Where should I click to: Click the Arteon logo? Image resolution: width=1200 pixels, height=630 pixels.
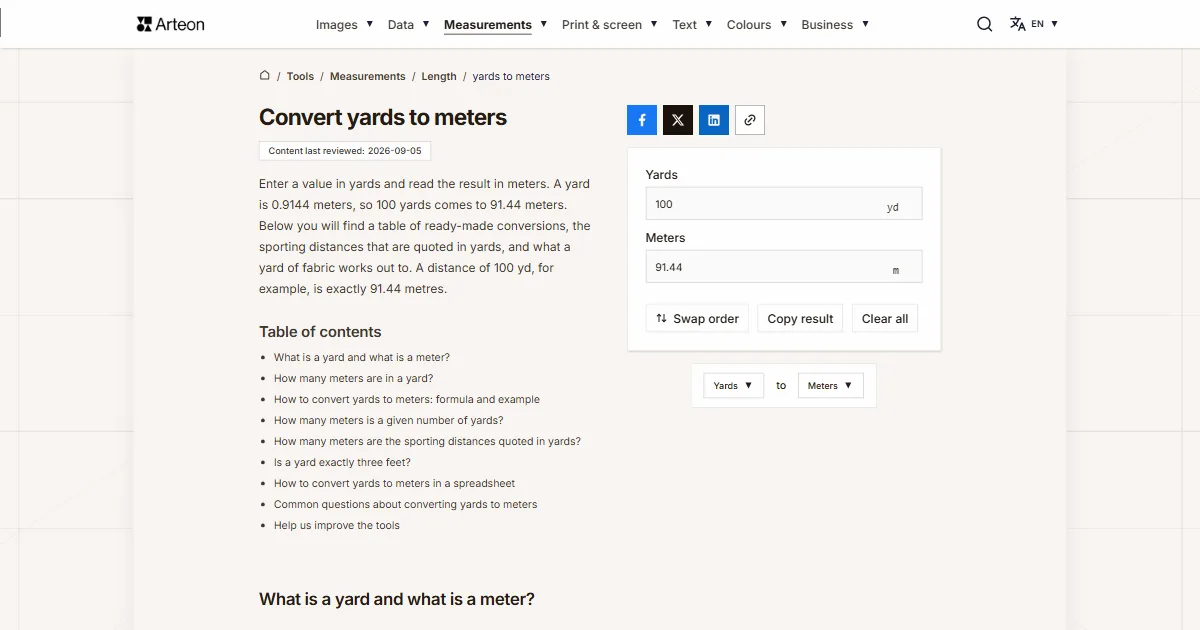171,24
